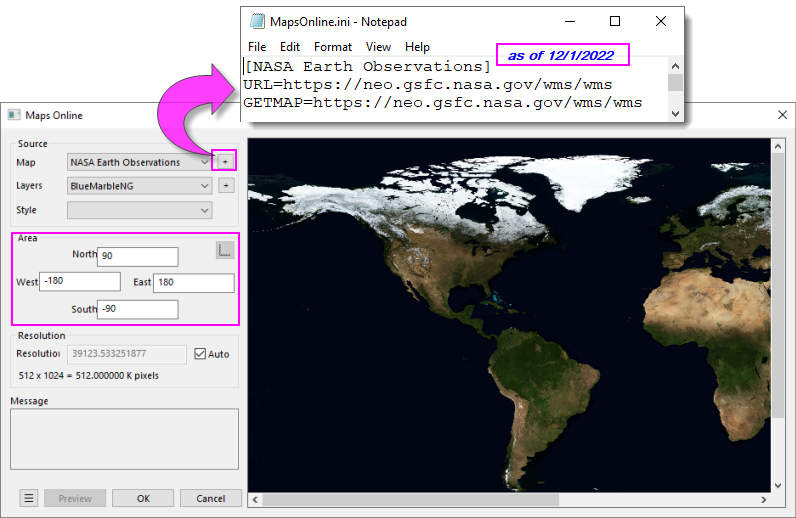Open the Map dropdown NASA Earth Observations
This screenshot has width=796, height=518.
pyautogui.click(x=140, y=162)
